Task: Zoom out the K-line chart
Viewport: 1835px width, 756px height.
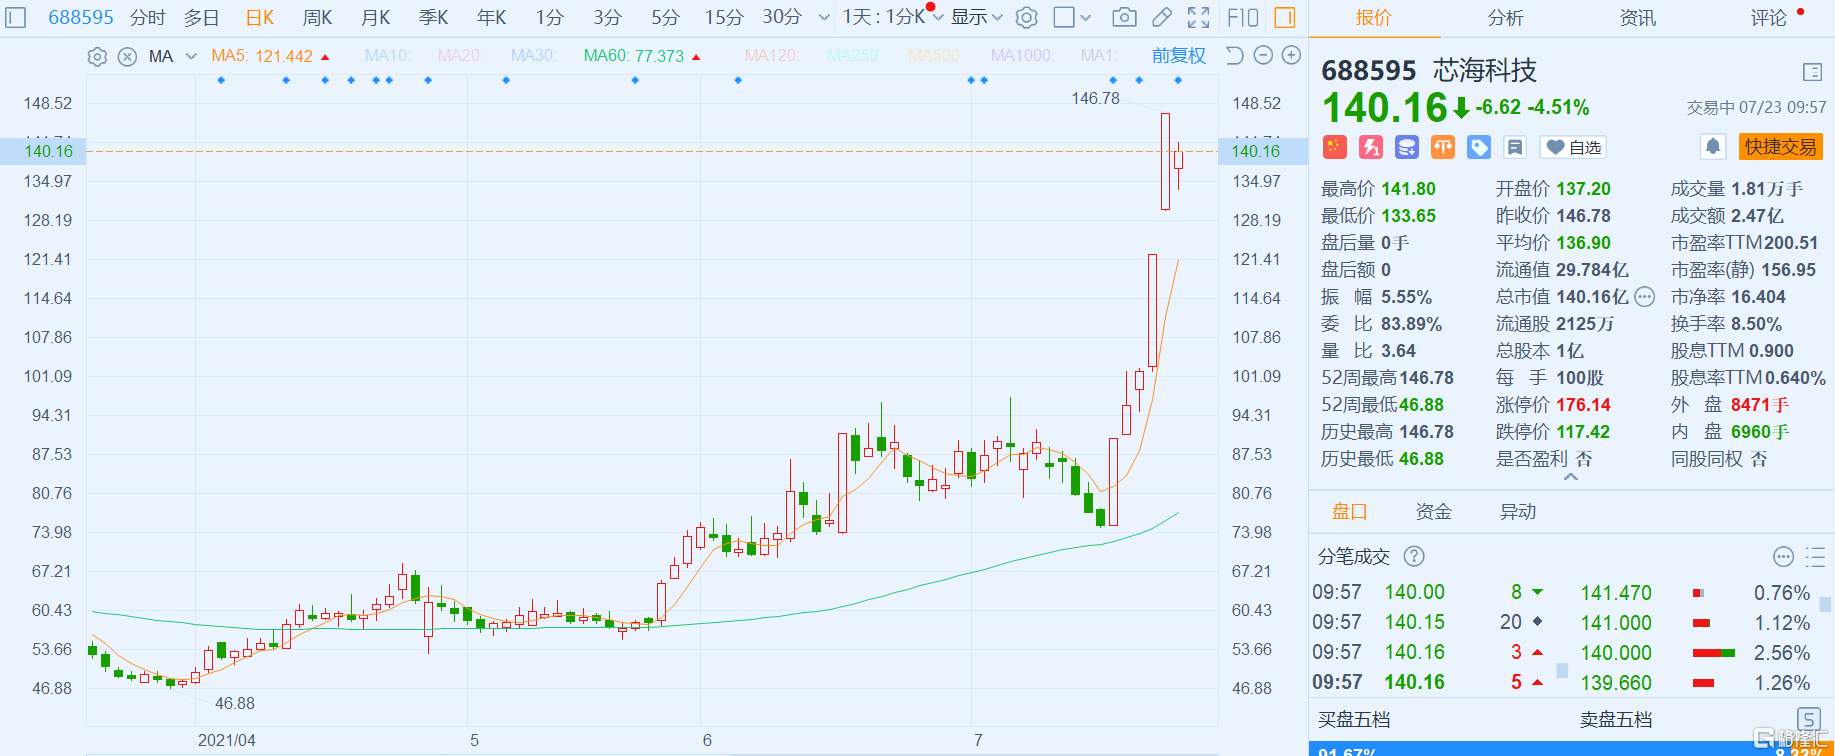Action: pyautogui.click(x=1263, y=56)
